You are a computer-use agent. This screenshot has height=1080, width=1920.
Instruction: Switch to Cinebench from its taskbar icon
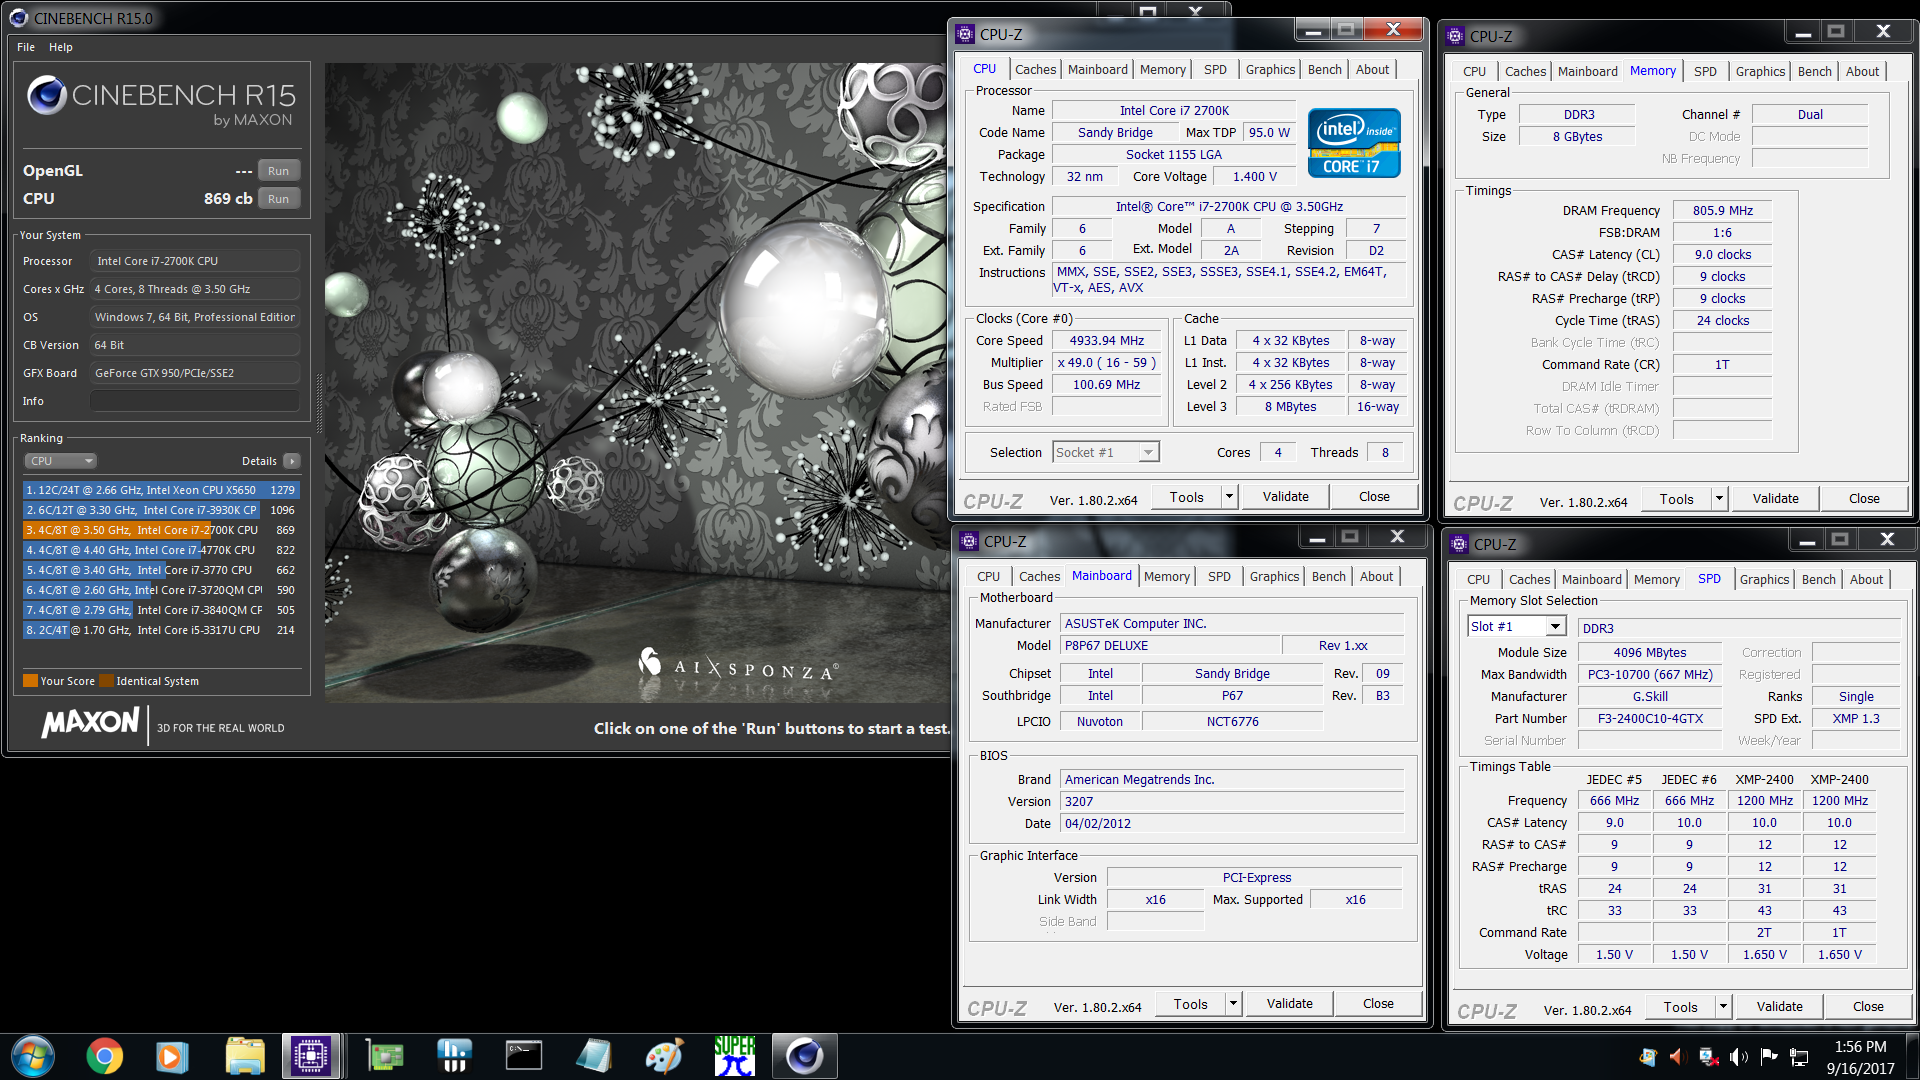click(x=805, y=1056)
